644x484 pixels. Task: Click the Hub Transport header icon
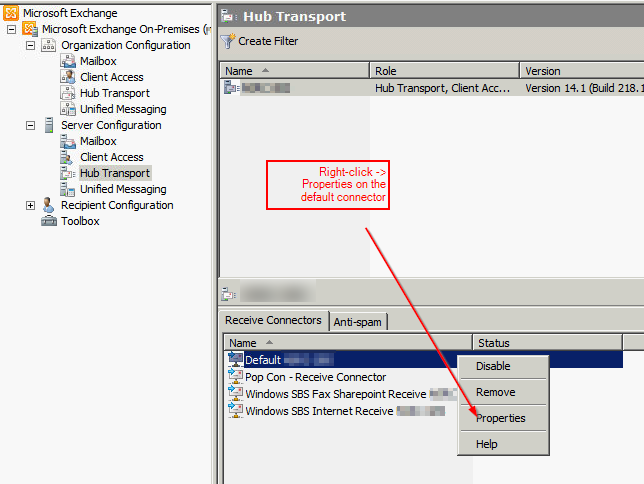coord(229,16)
